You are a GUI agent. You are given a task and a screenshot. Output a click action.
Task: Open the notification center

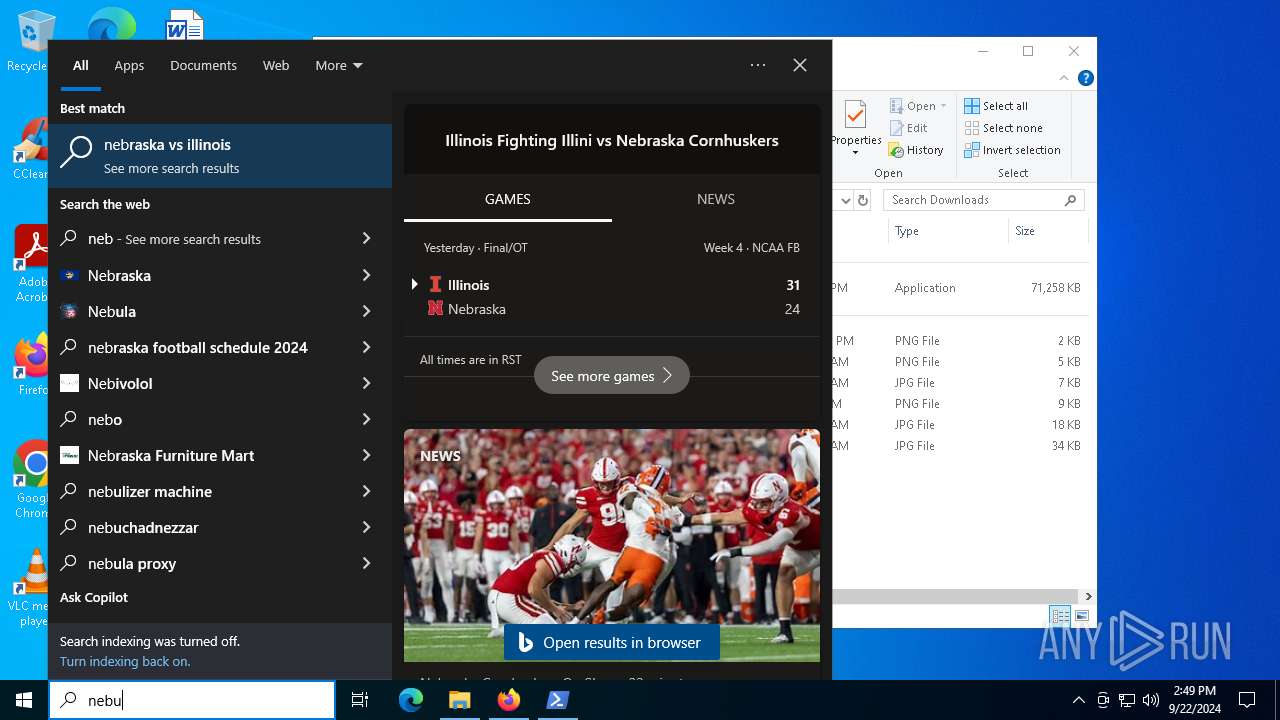(x=1247, y=700)
